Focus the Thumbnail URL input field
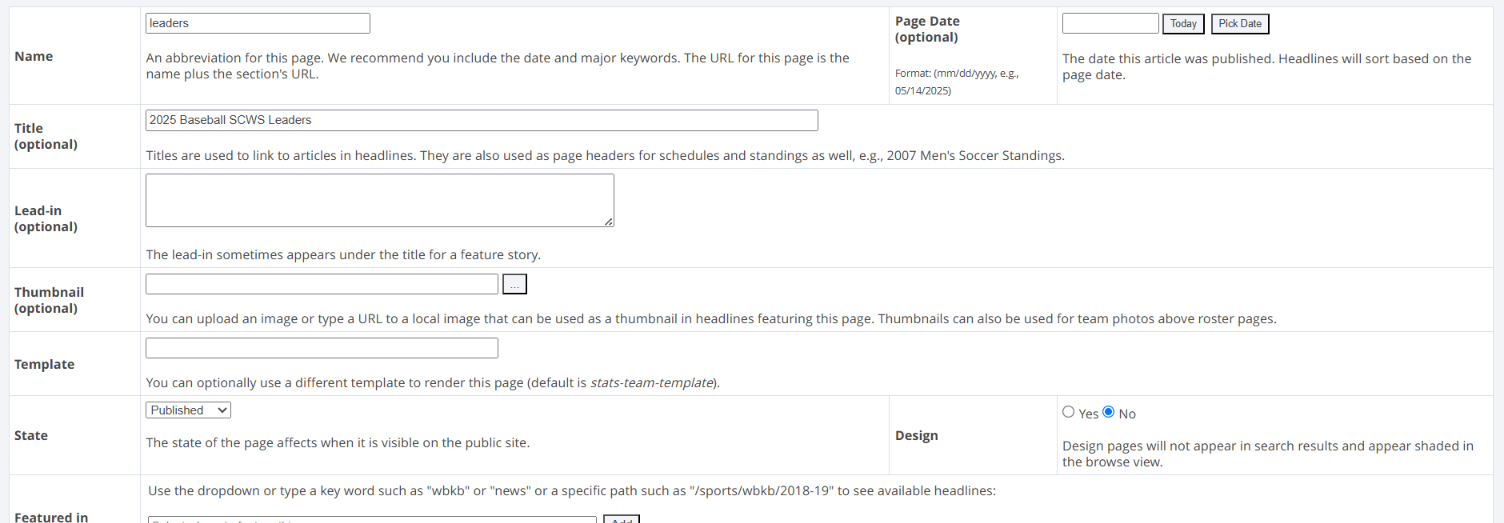 322,284
